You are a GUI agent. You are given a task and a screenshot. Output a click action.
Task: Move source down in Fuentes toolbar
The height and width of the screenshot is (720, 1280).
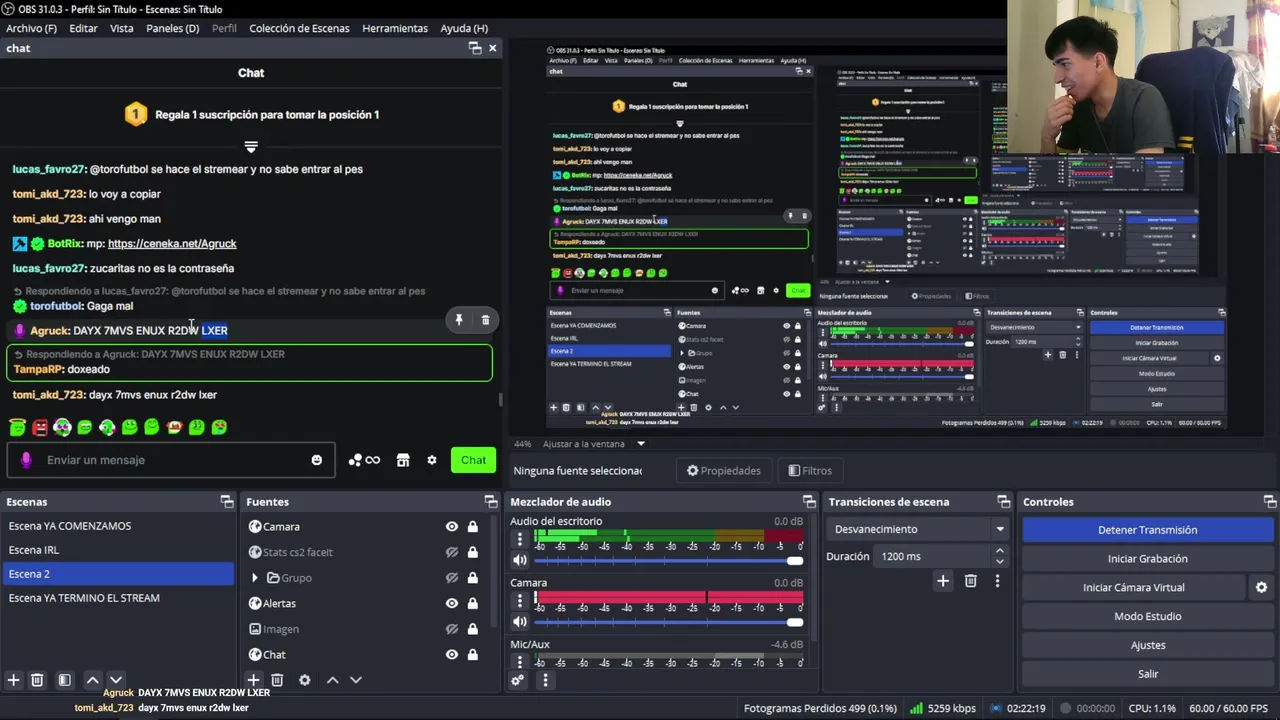click(x=355, y=680)
